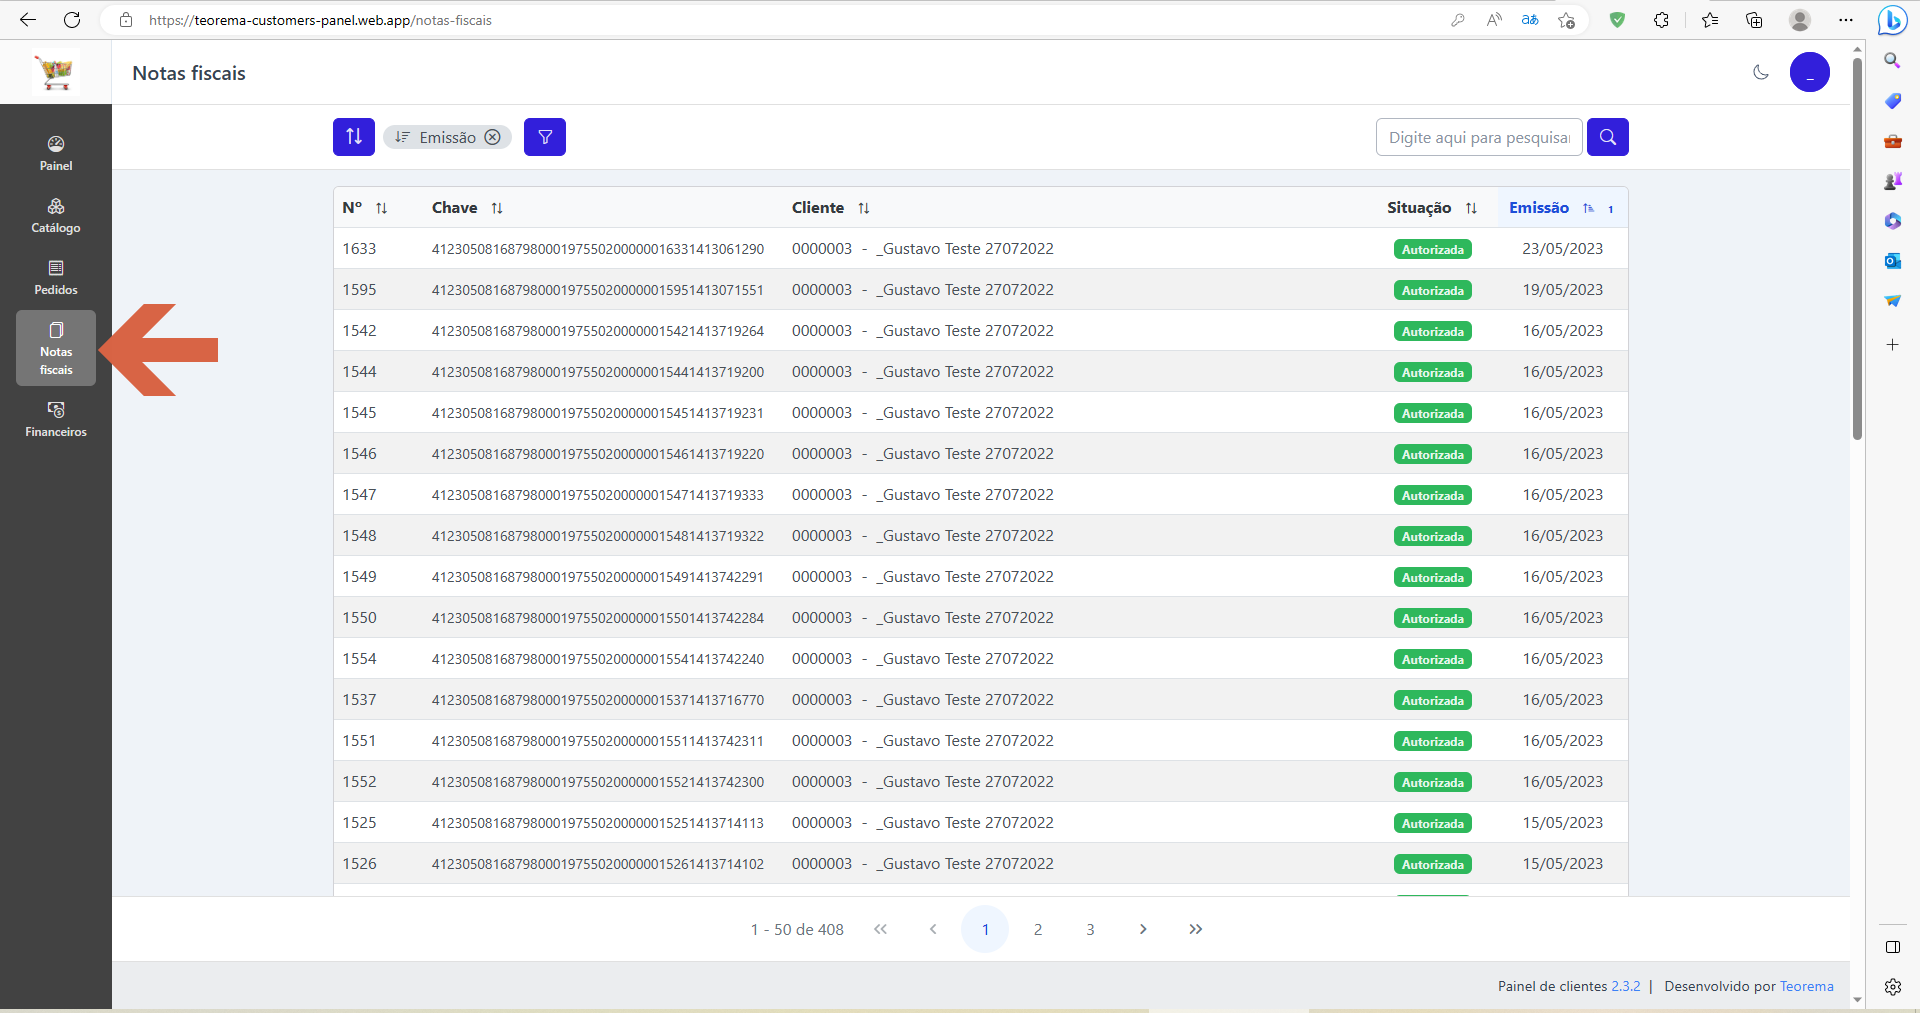View site information padlock icon

[126, 20]
